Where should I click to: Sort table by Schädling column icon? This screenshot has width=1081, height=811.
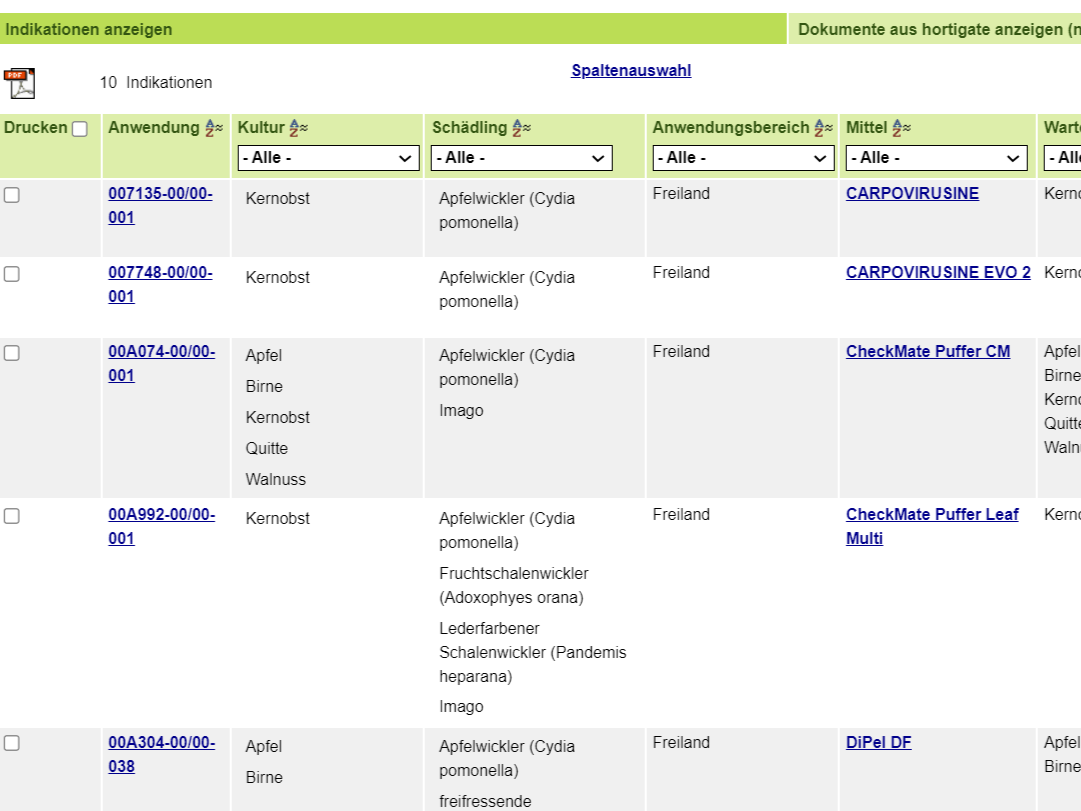(x=521, y=128)
